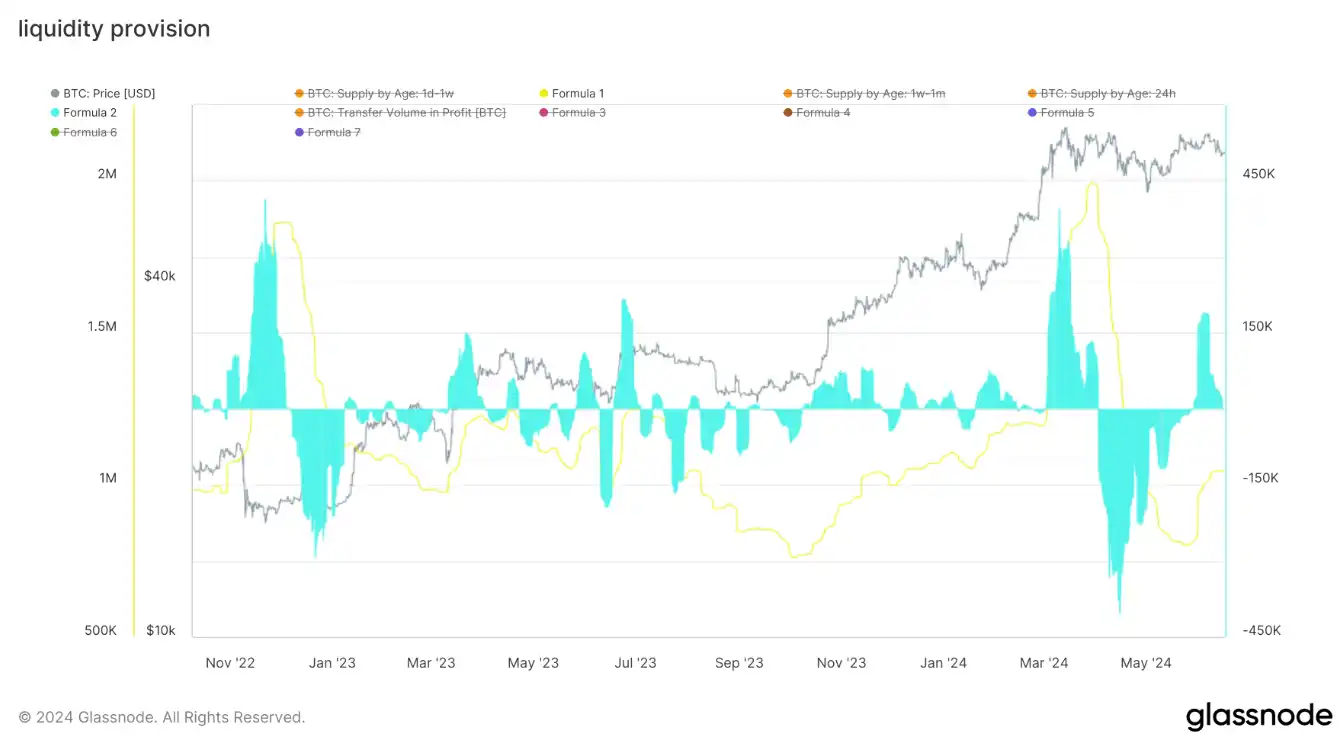Click the green Formula 6 legend dot

[x=55, y=132]
